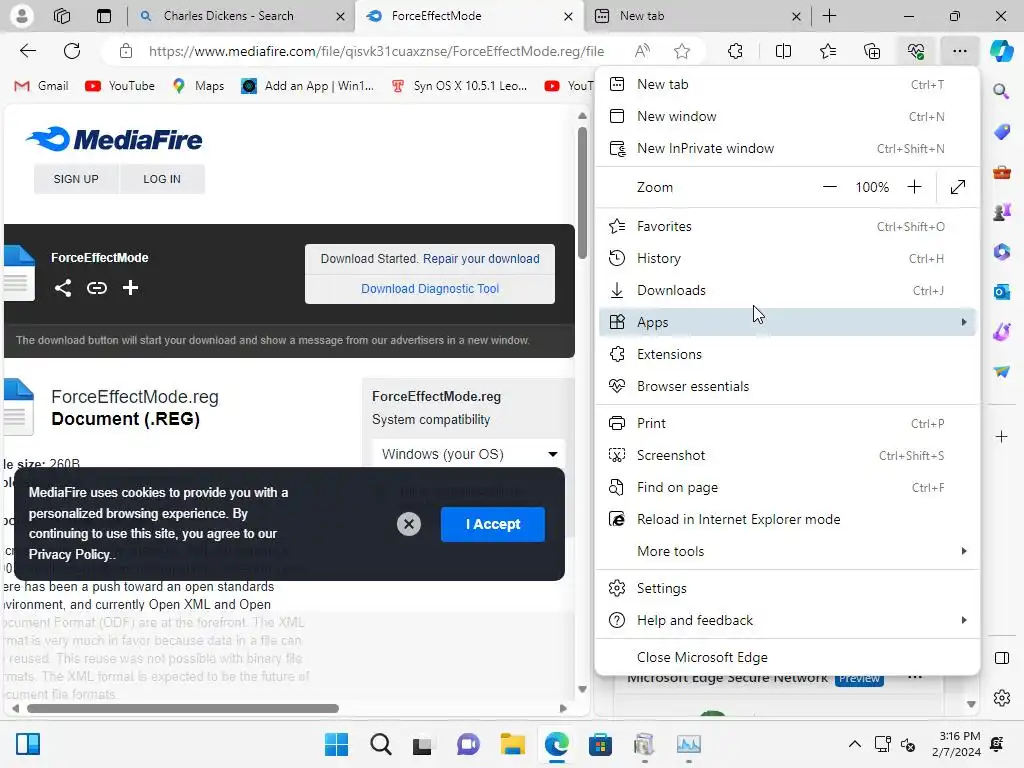The image size is (1024, 768).
Task: Click the page horizontal scrollbar thumb
Action: click(183, 709)
